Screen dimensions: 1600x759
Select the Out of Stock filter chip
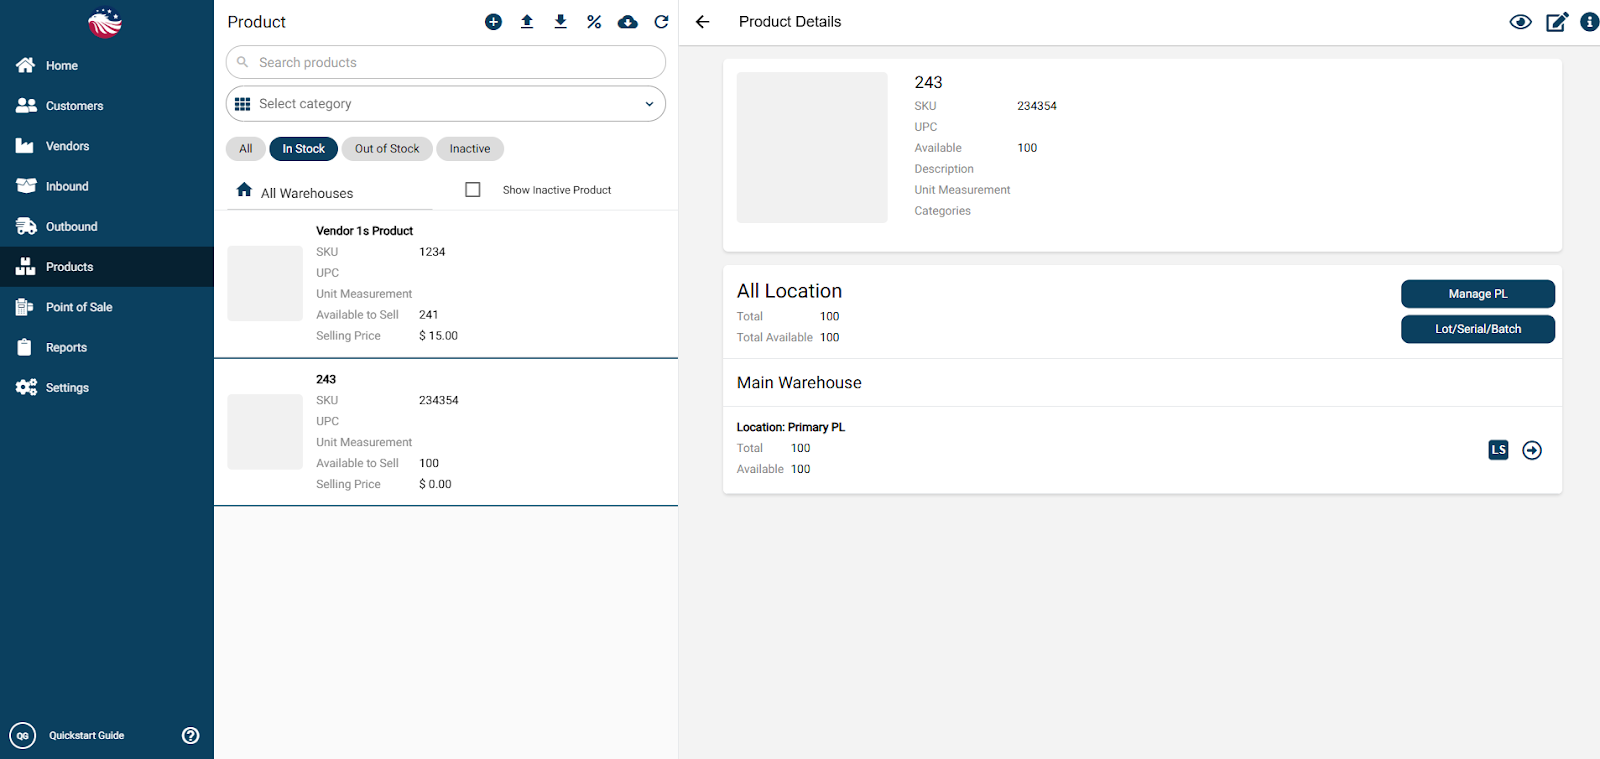pyautogui.click(x=387, y=149)
